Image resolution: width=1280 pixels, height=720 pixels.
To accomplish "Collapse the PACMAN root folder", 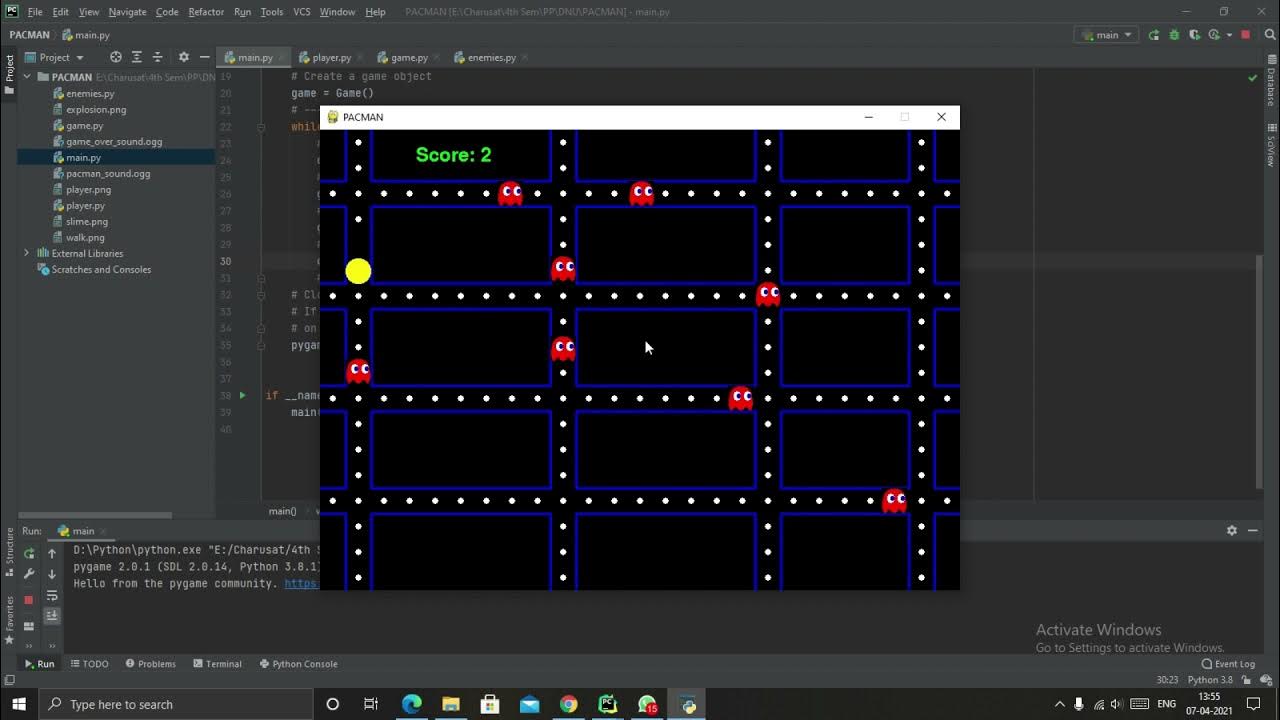I will 27,77.
